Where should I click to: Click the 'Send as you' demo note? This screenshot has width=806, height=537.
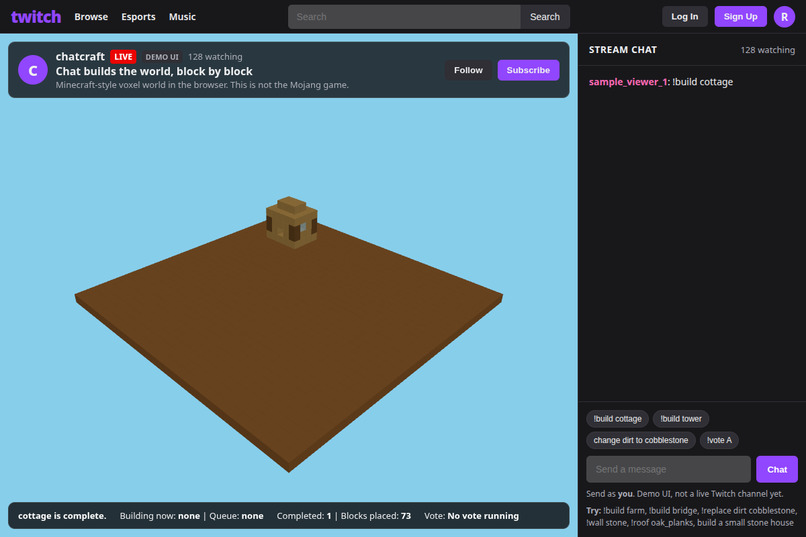click(x=685, y=494)
